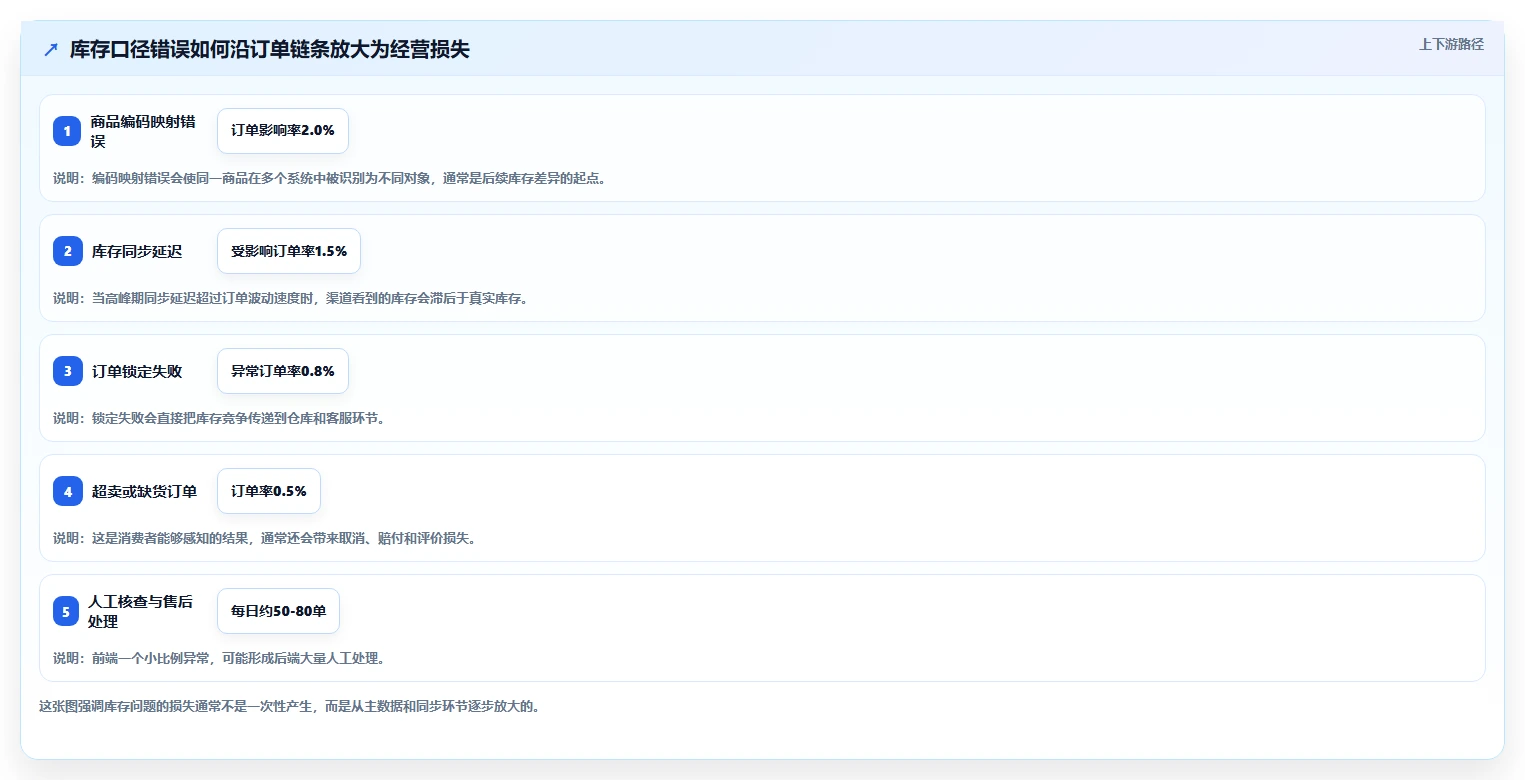
Task: Click description starting 这是消费者能够感知的结果
Action: coord(265,539)
